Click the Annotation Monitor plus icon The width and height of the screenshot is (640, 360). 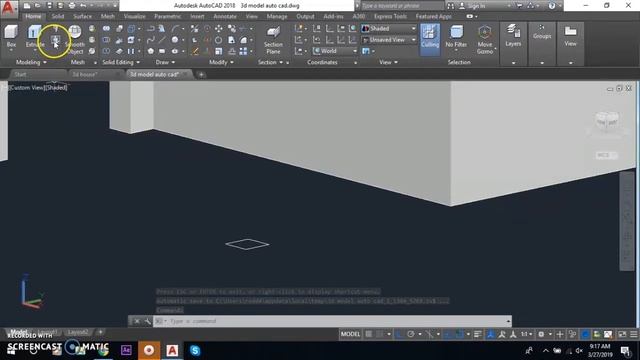point(560,334)
